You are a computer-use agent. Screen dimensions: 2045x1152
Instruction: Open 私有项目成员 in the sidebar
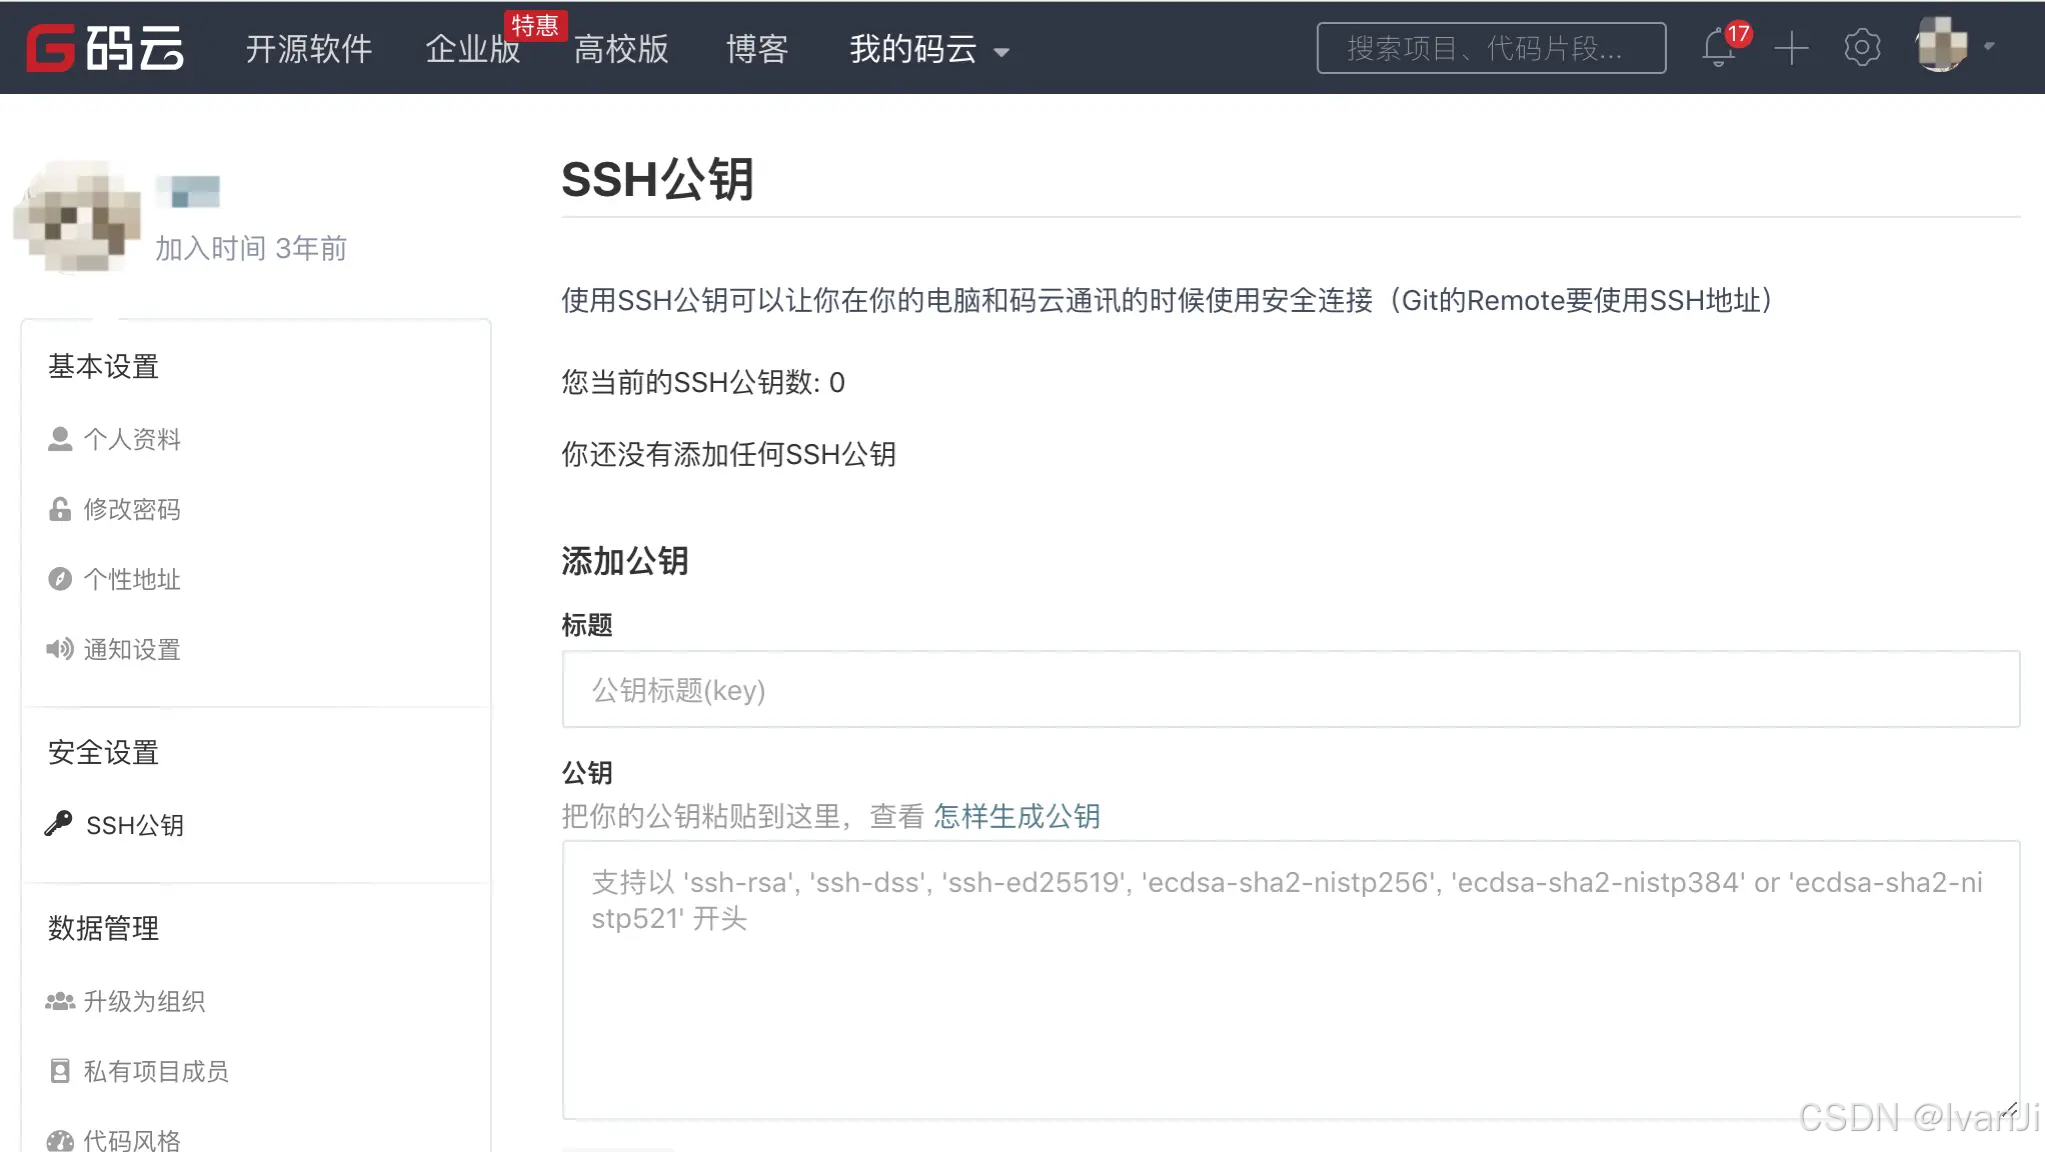pyautogui.click(x=155, y=1071)
